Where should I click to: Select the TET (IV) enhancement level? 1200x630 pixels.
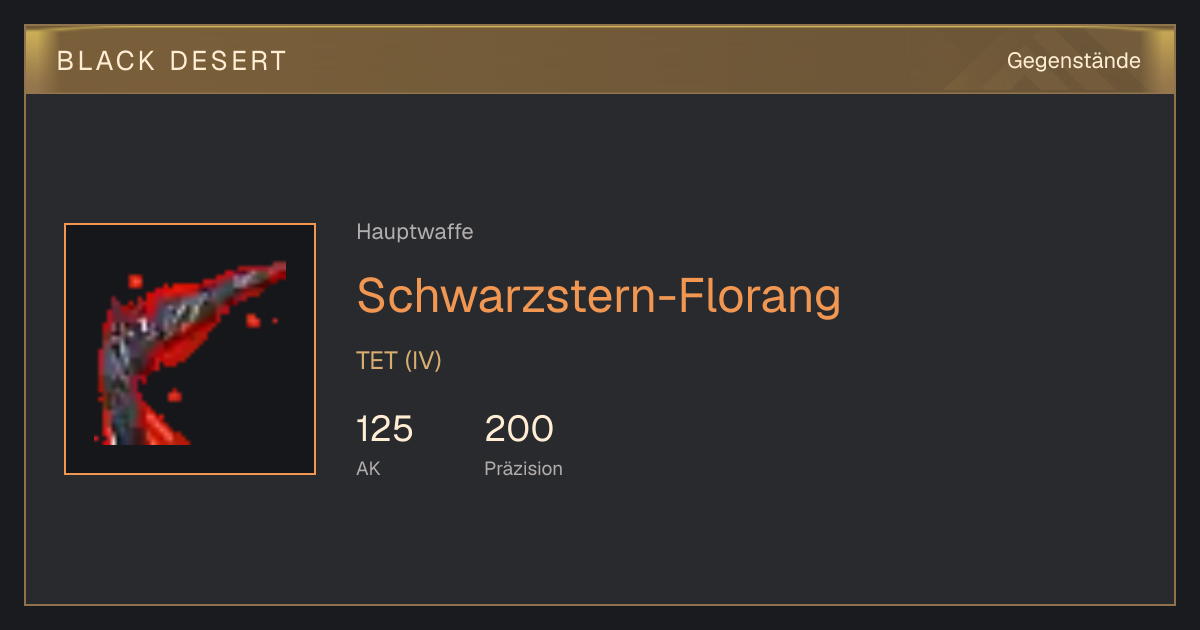[x=399, y=361]
